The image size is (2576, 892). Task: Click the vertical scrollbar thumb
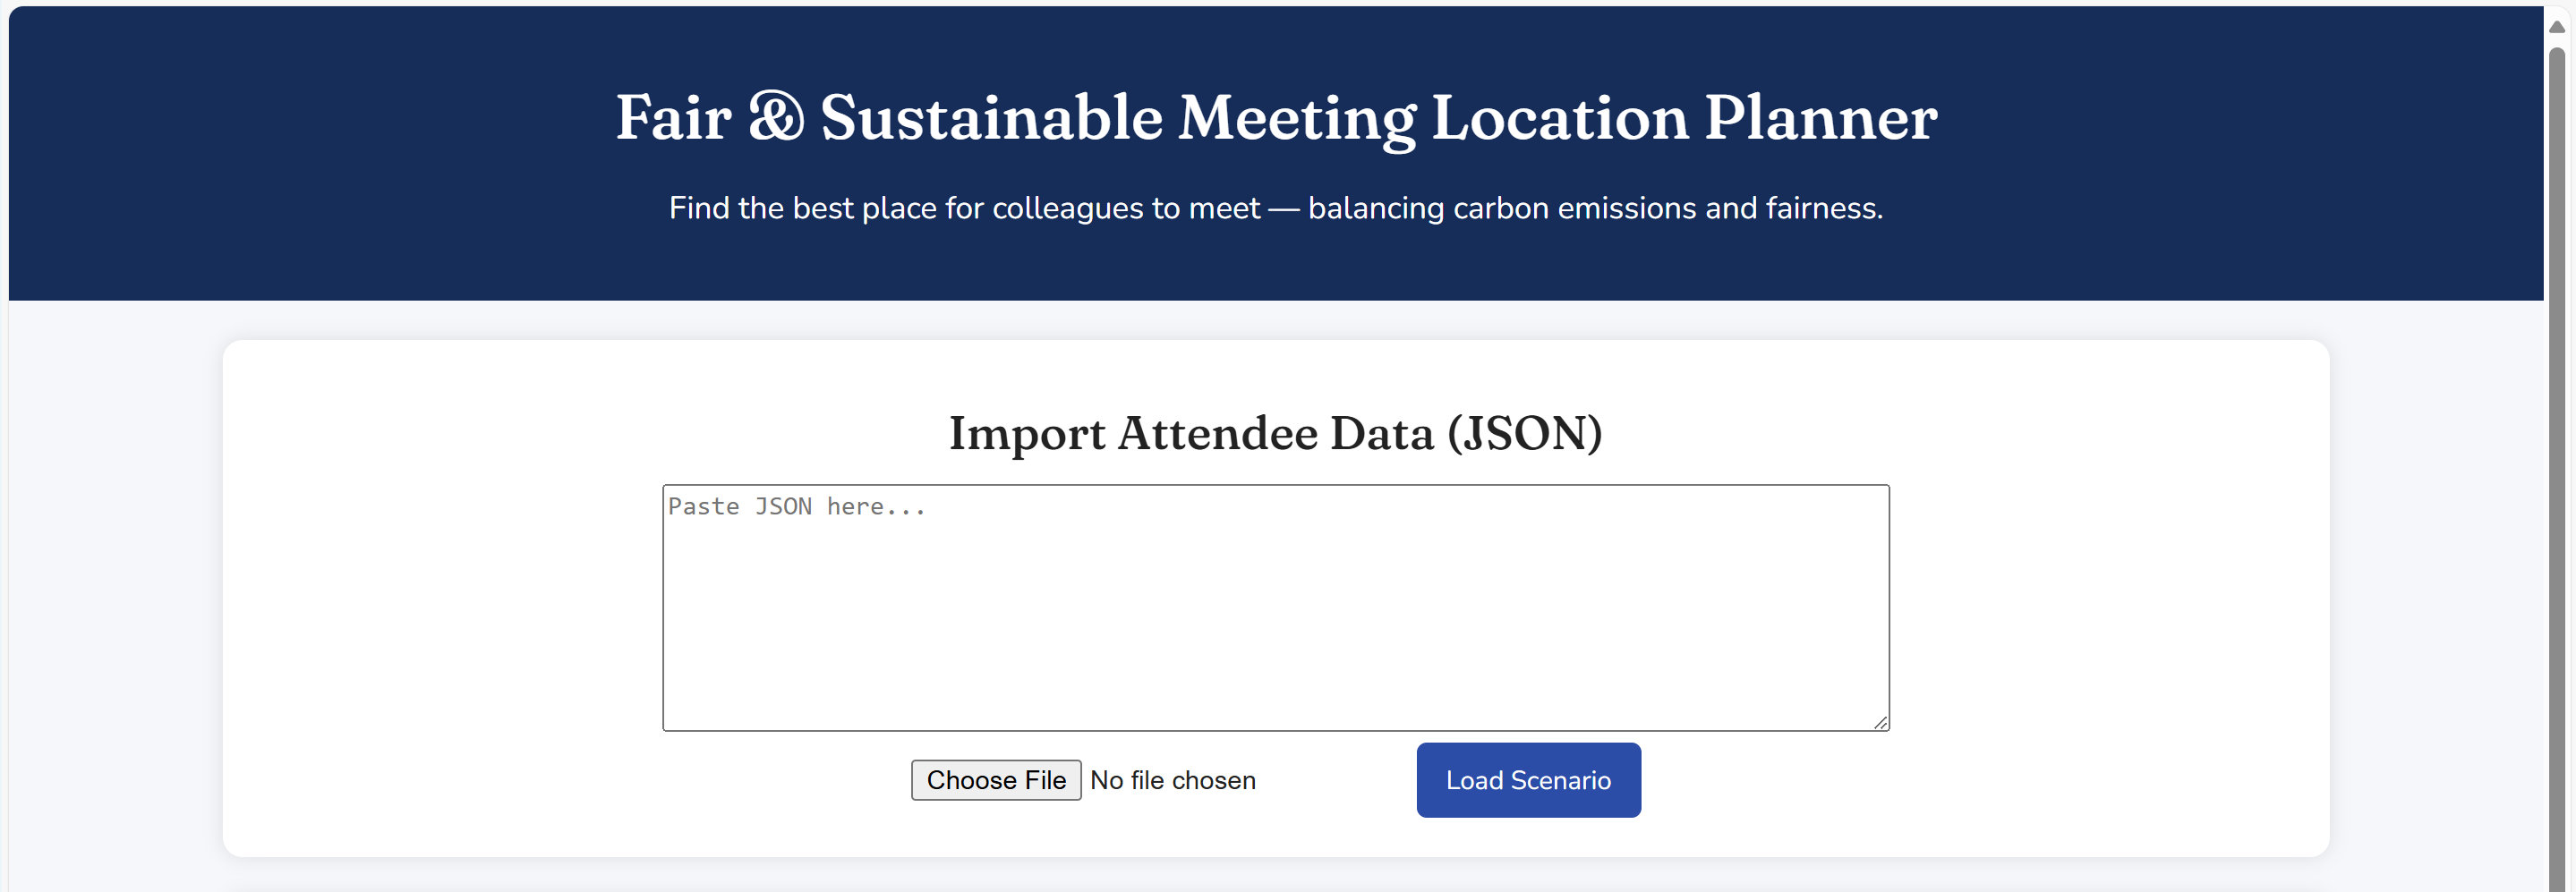coord(2557,450)
